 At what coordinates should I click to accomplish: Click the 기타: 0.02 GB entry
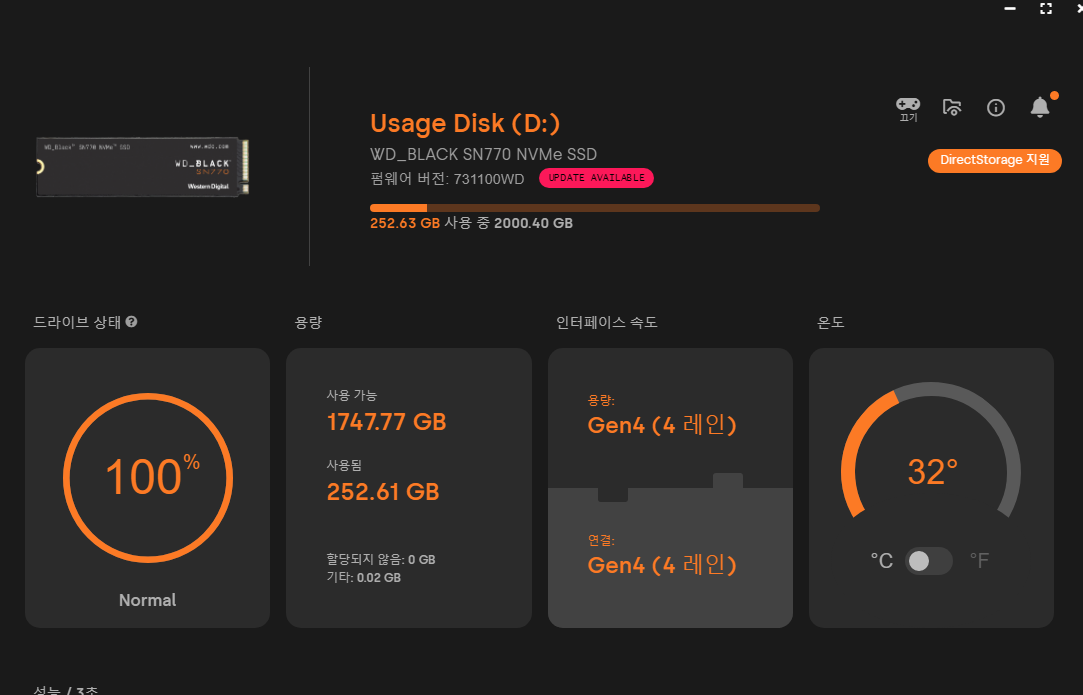point(363,578)
